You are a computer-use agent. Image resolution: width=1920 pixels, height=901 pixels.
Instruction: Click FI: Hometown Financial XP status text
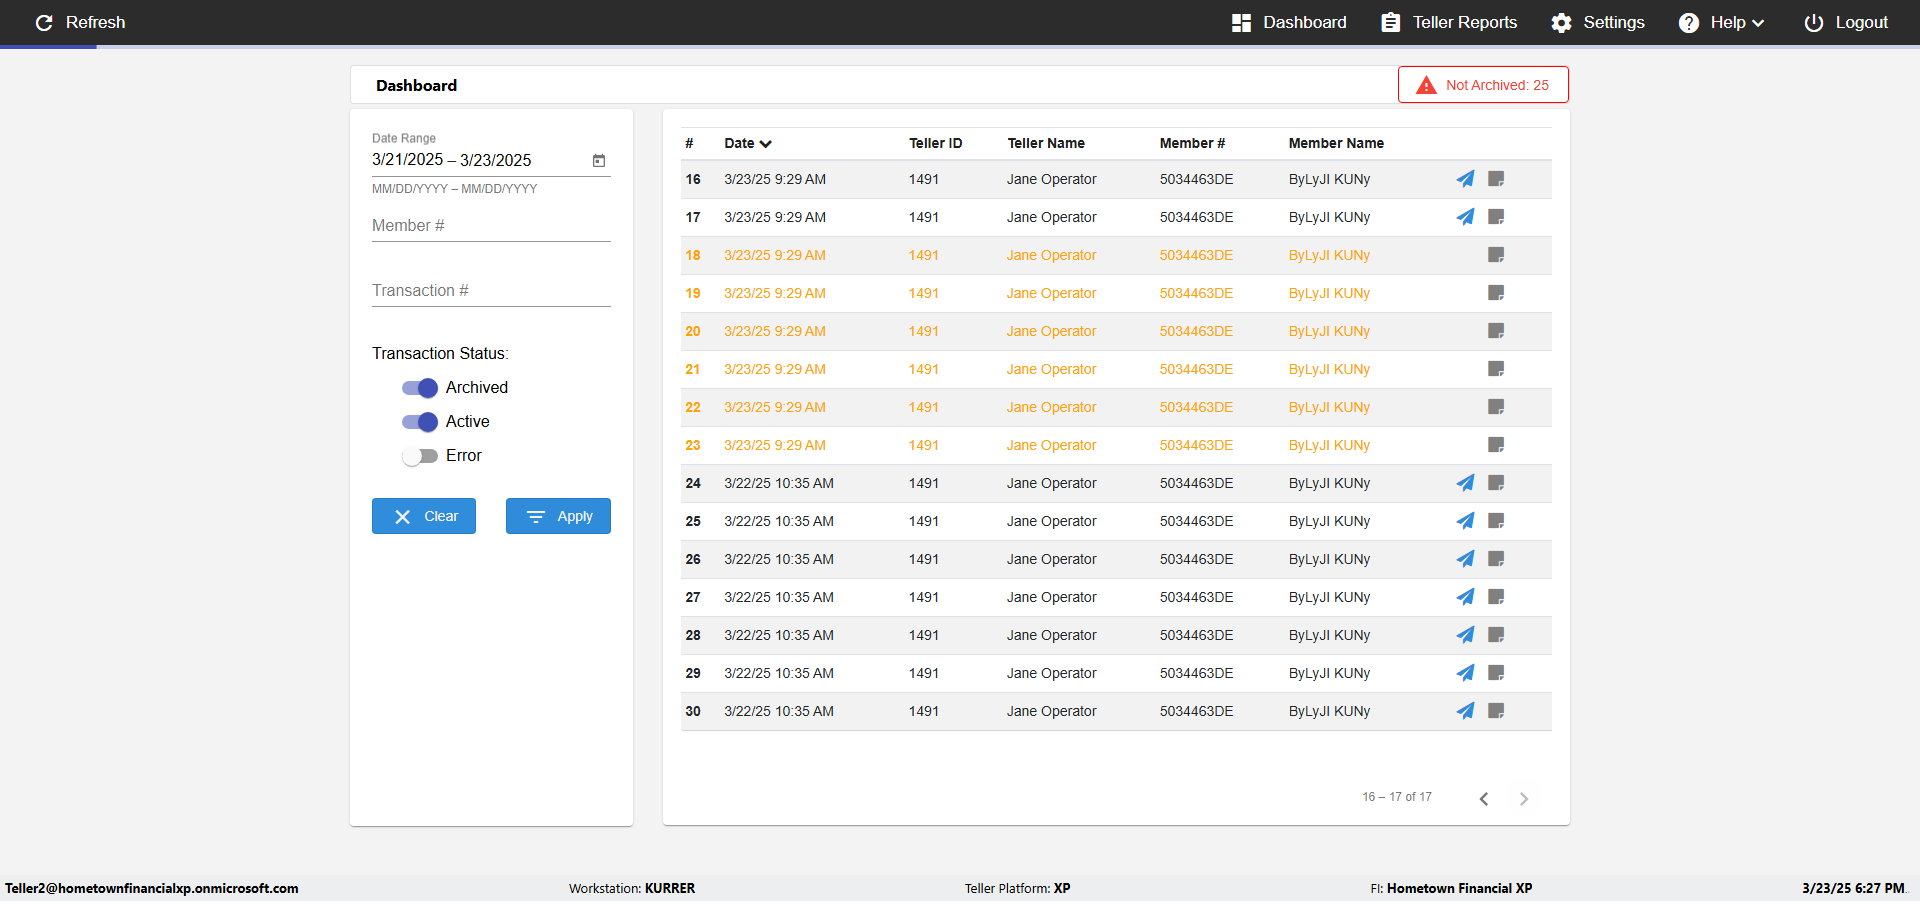click(1451, 888)
